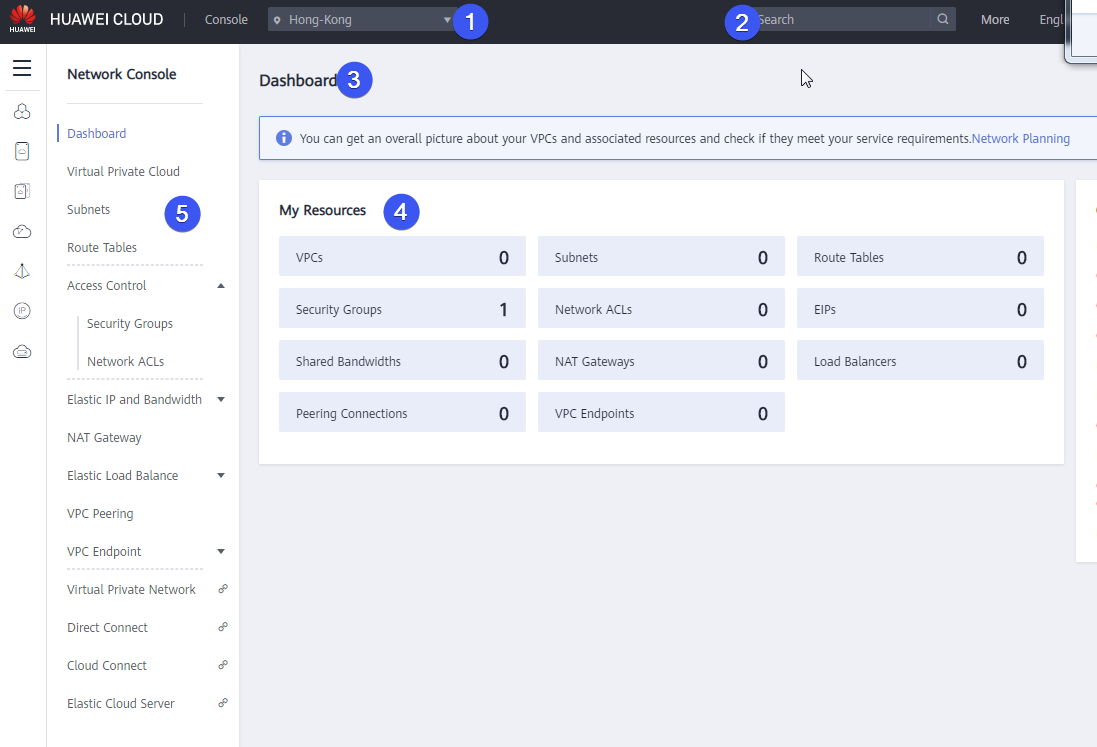
Task: Click the location pin in region selector
Action: click(277, 20)
